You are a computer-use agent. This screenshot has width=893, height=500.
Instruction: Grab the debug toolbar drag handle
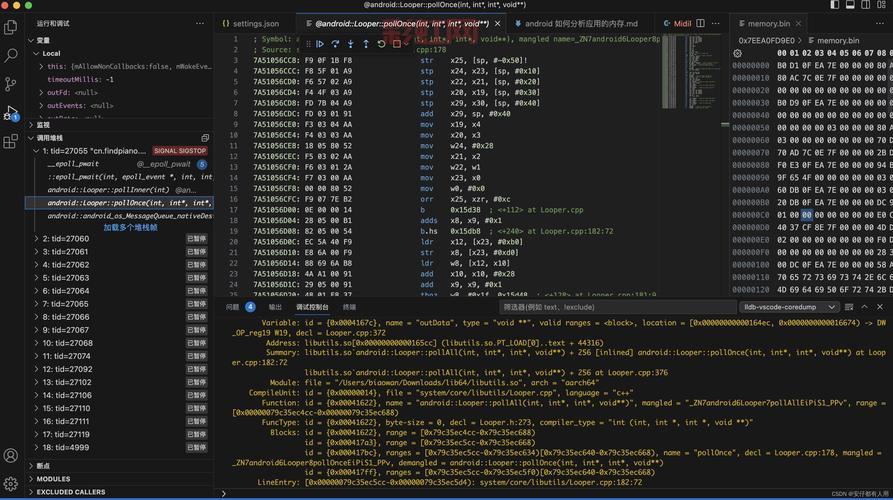pos(308,44)
